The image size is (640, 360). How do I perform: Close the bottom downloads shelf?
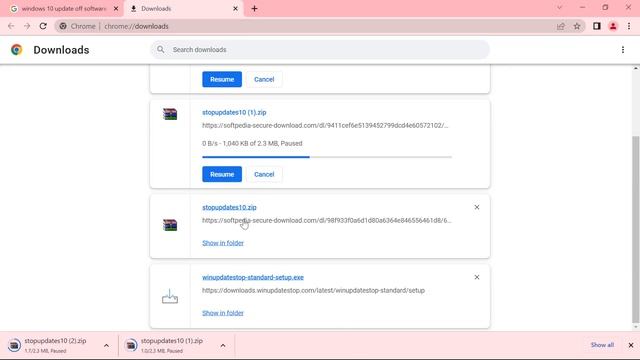point(631,345)
